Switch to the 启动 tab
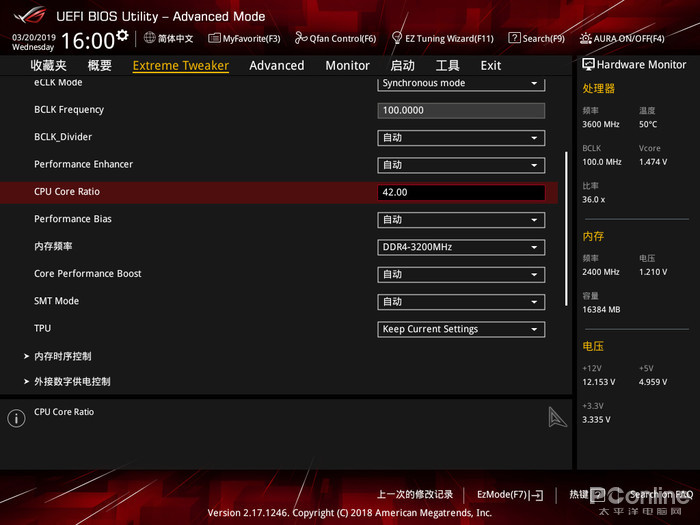 pos(403,66)
